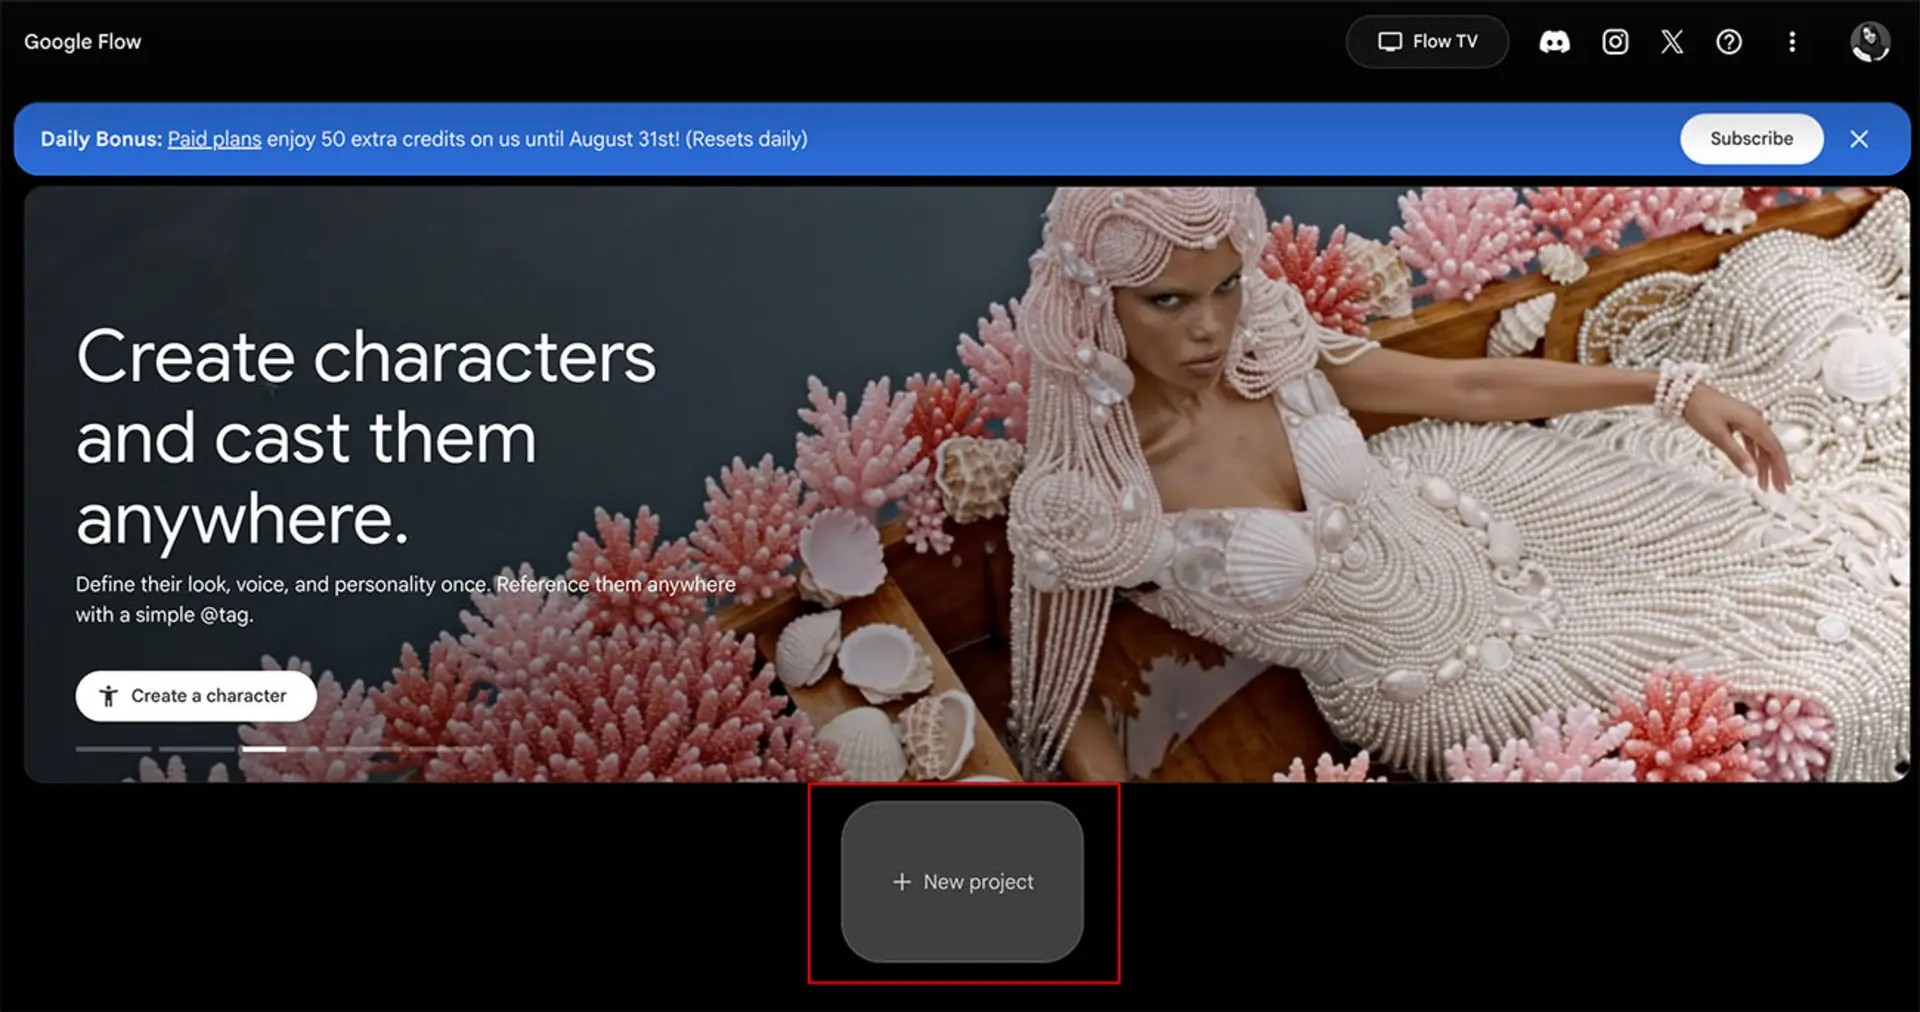Open the three-dot more options menu
The image size is (1920, 1012).
click(1792, 42)
